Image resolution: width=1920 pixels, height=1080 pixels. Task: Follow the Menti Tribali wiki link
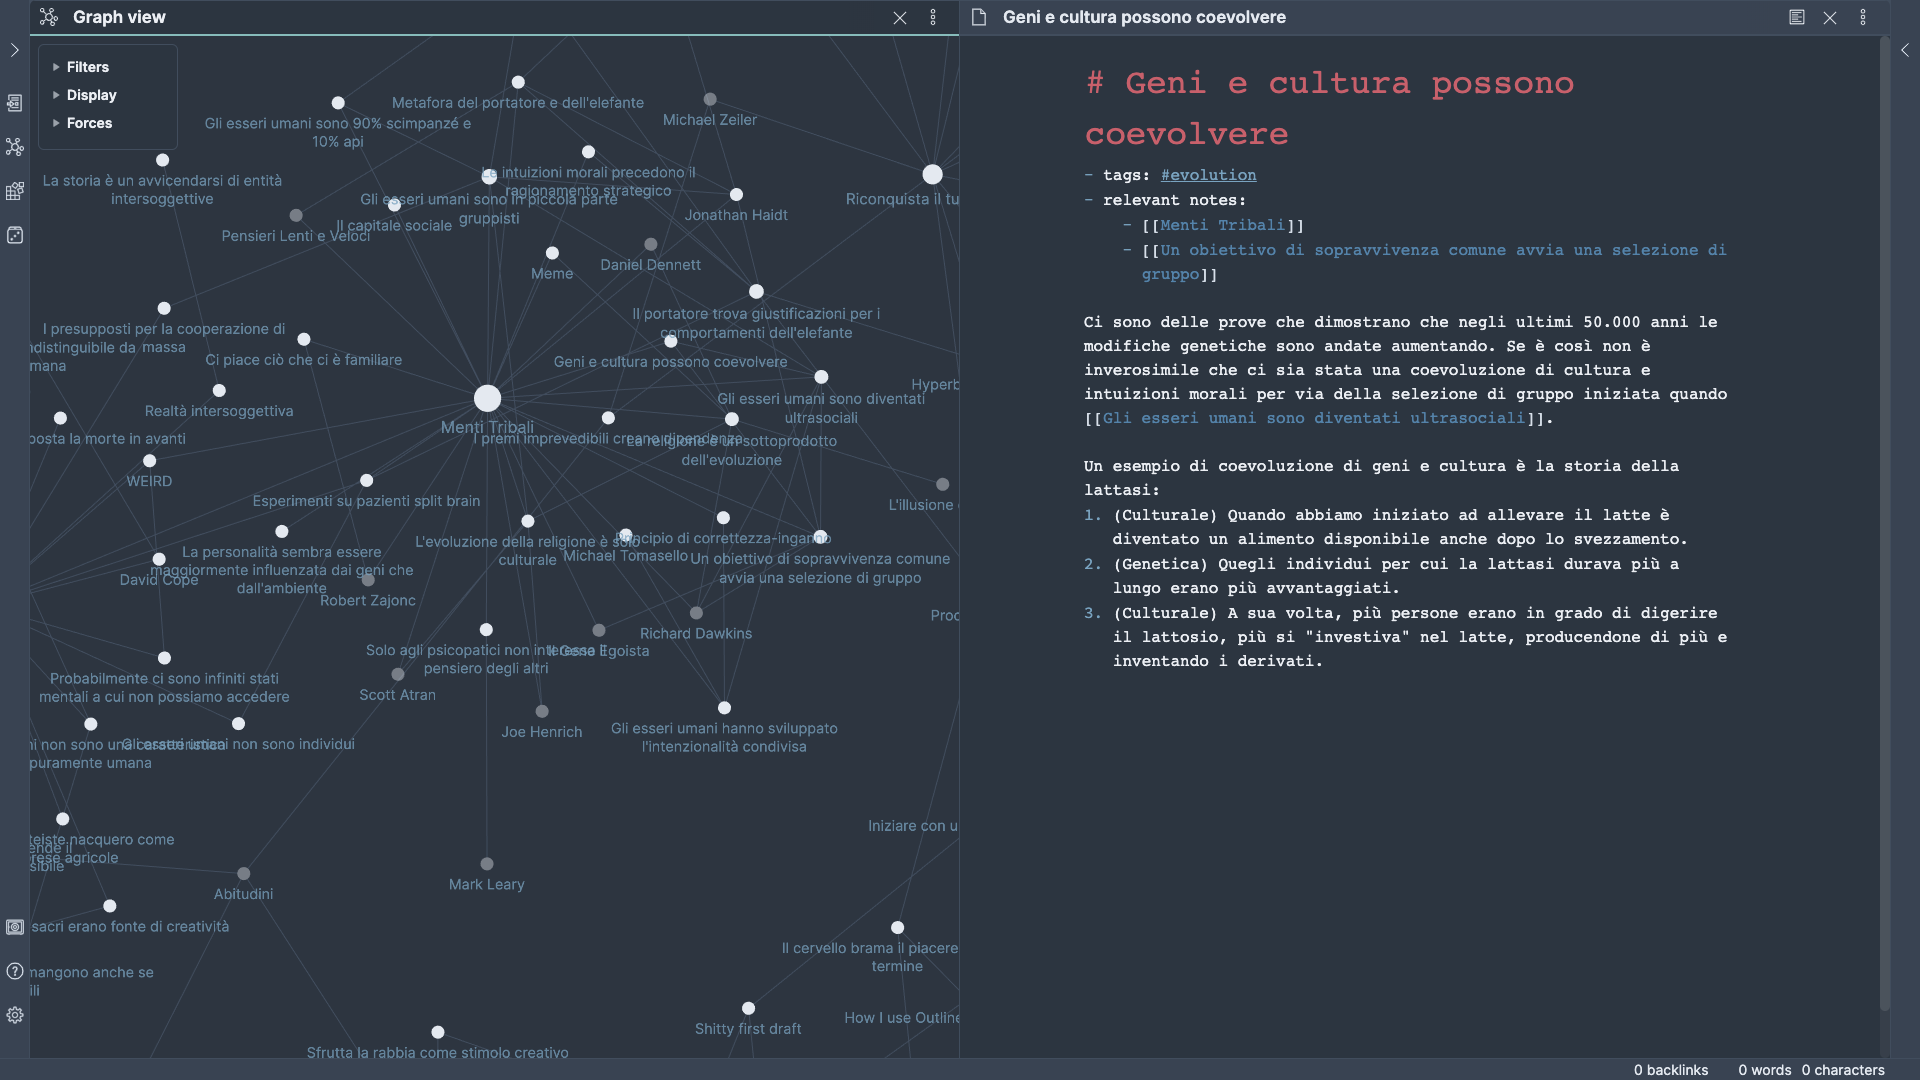(1222, 225)
